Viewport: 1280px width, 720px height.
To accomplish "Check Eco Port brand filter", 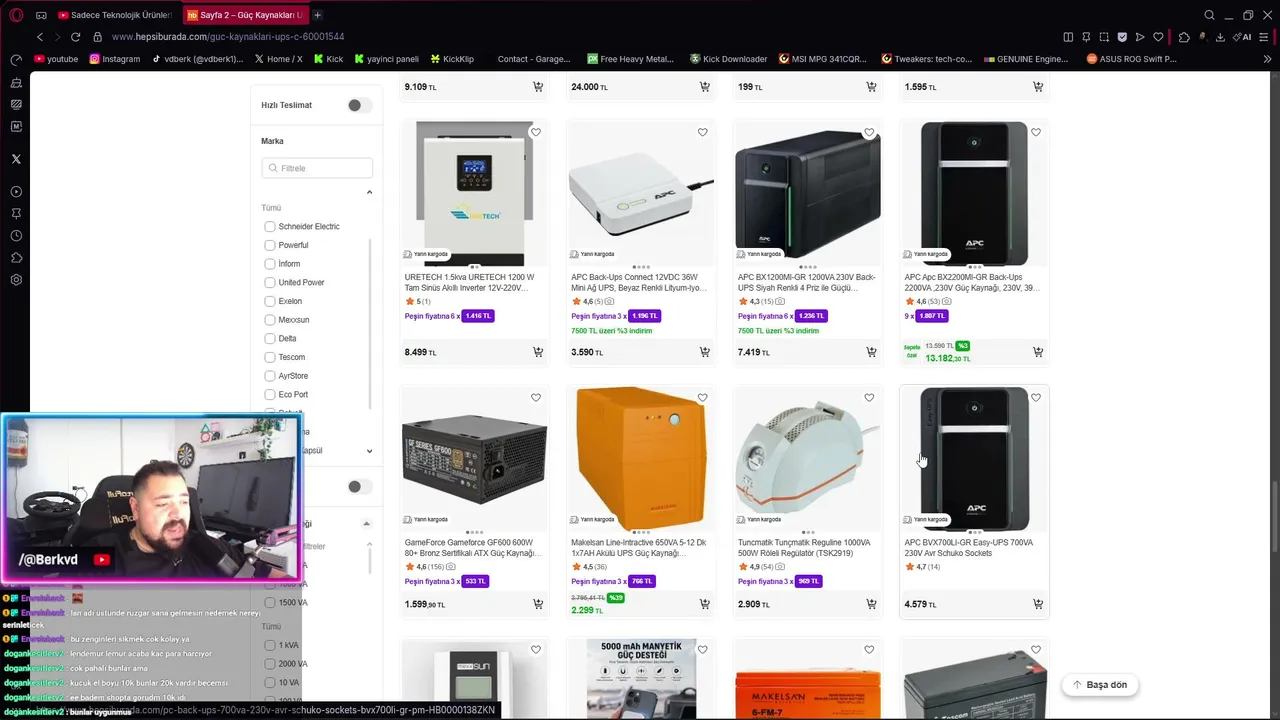I will point(270,394).
